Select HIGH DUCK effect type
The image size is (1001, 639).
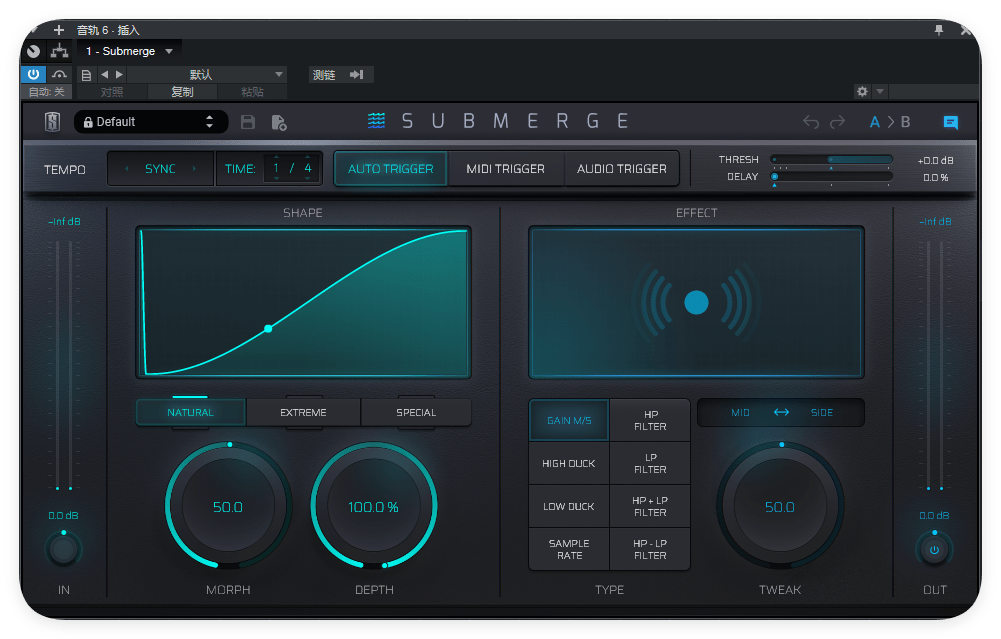[569, 463]
